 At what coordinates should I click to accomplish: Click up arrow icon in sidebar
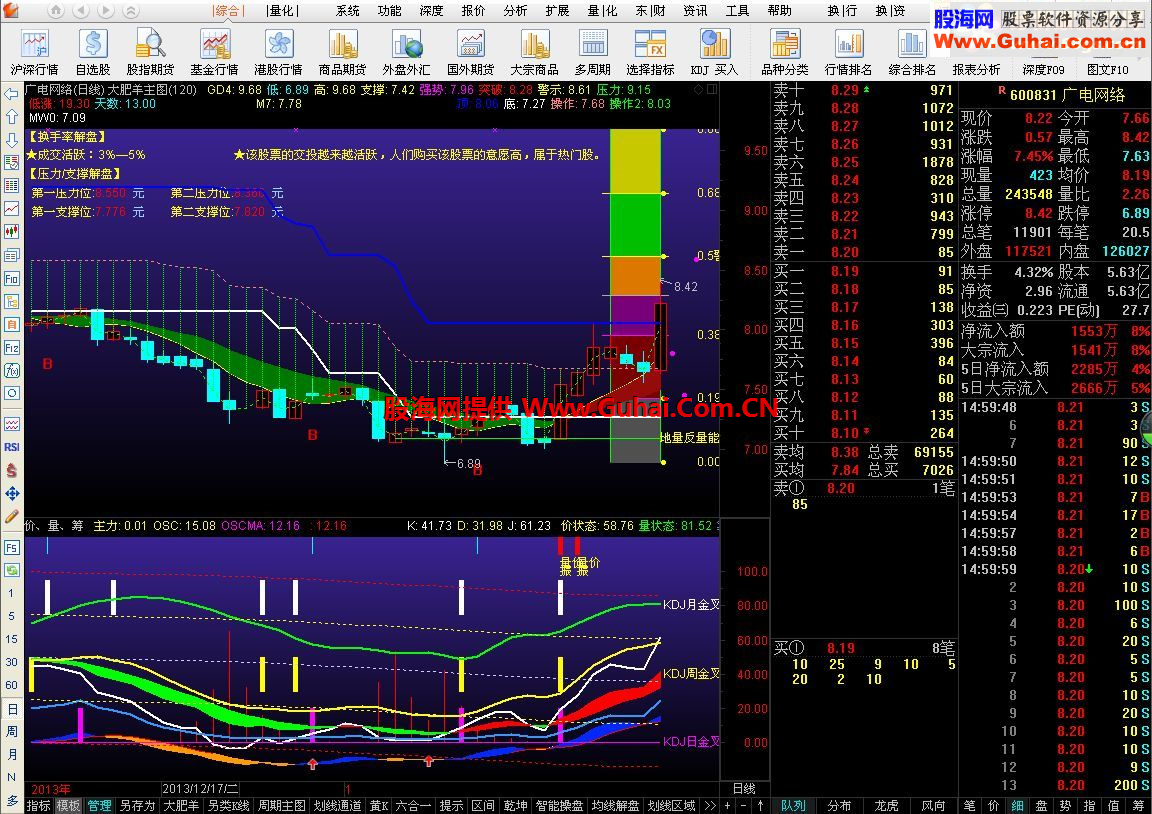tap(11, 117)
